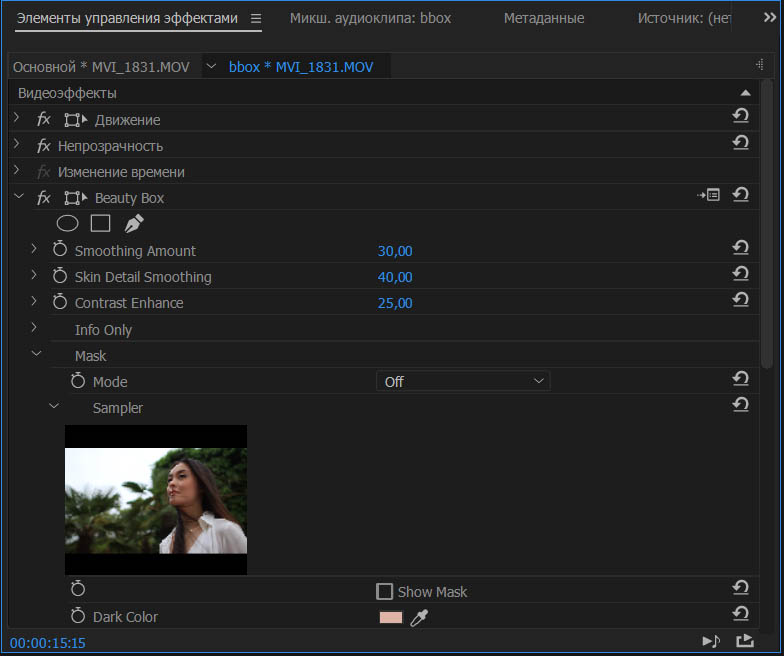Open Dark Color swatch picker
The height and width of the screenshot is (656, 784).
coord(391,618)
